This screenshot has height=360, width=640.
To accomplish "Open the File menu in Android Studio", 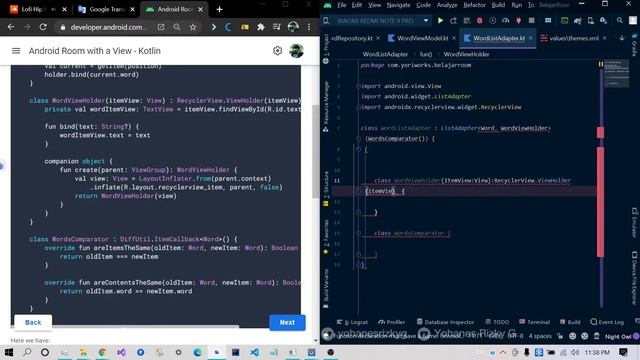I will click(x=342, y=5).
